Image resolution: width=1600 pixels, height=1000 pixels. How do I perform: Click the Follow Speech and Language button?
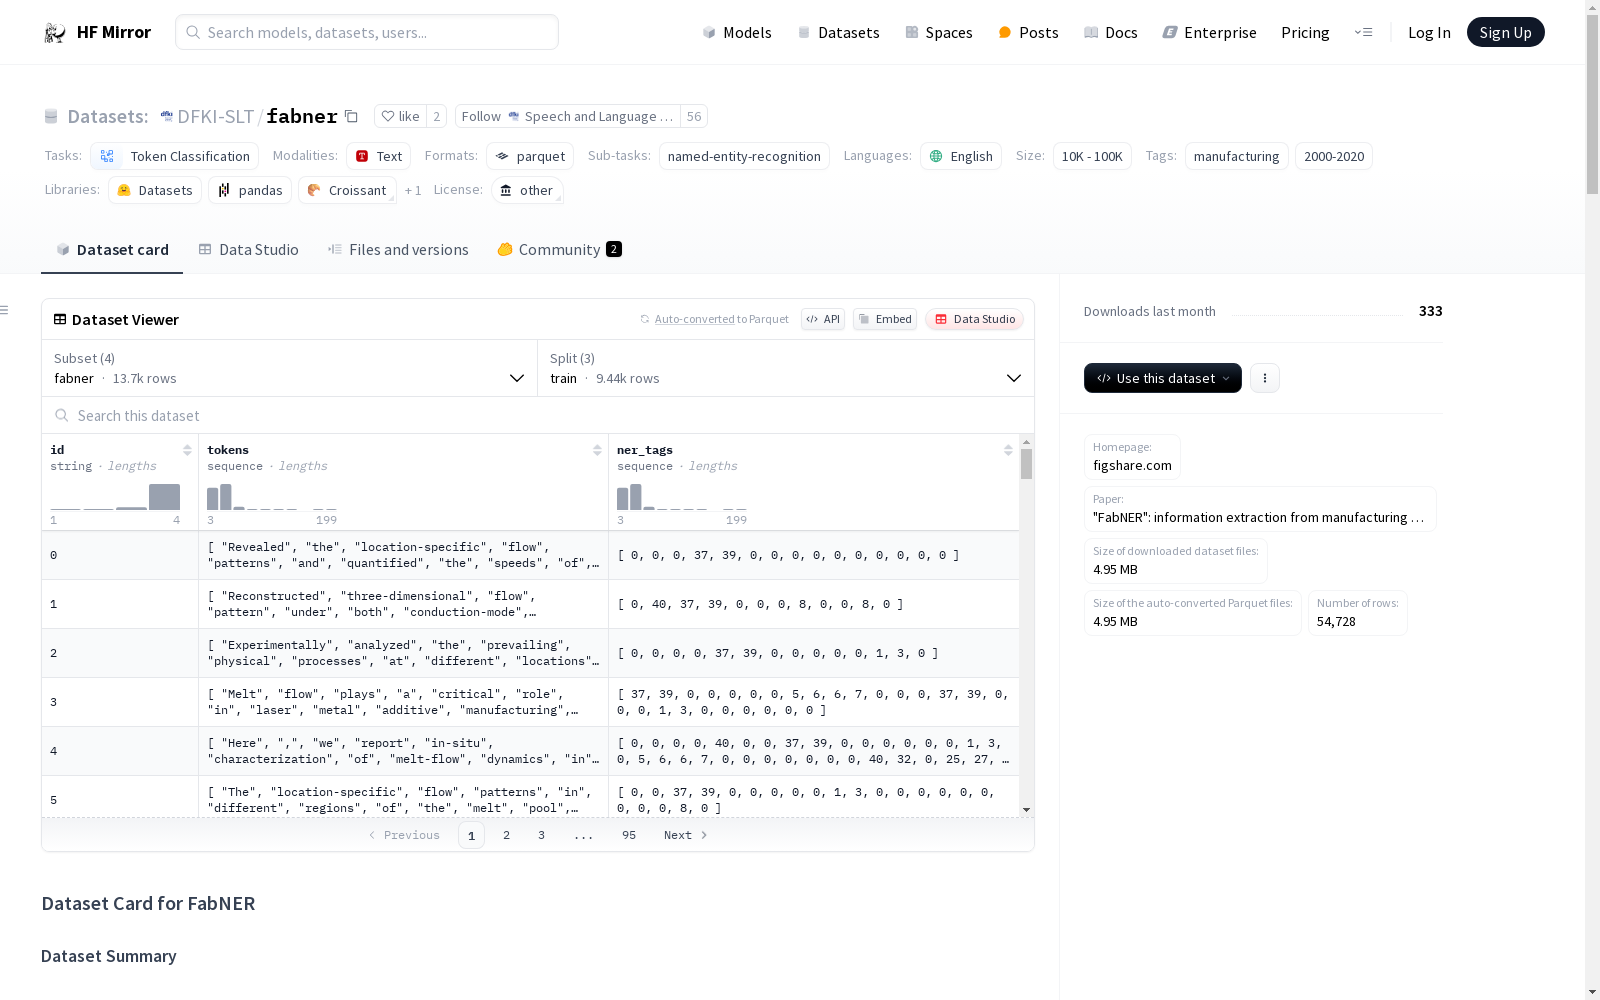[x=568, y=116]
